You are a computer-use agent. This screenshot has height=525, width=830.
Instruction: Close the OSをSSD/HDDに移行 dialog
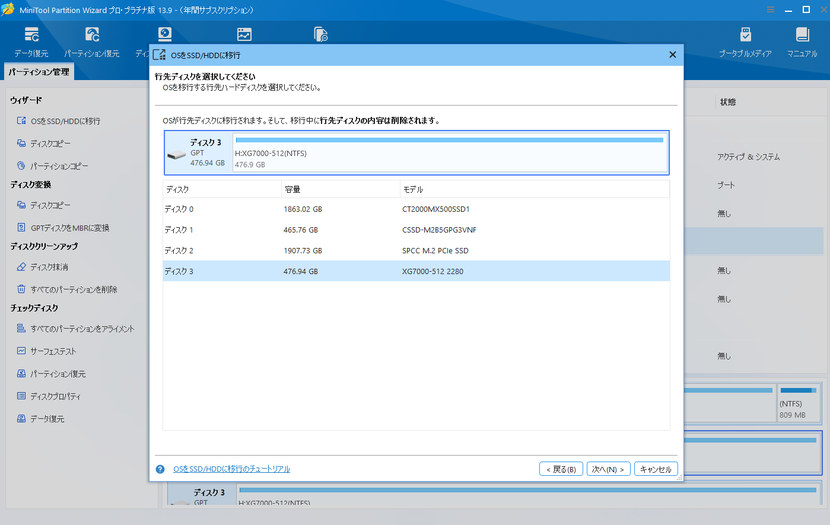pyautogui.click(x=672, y=55)
